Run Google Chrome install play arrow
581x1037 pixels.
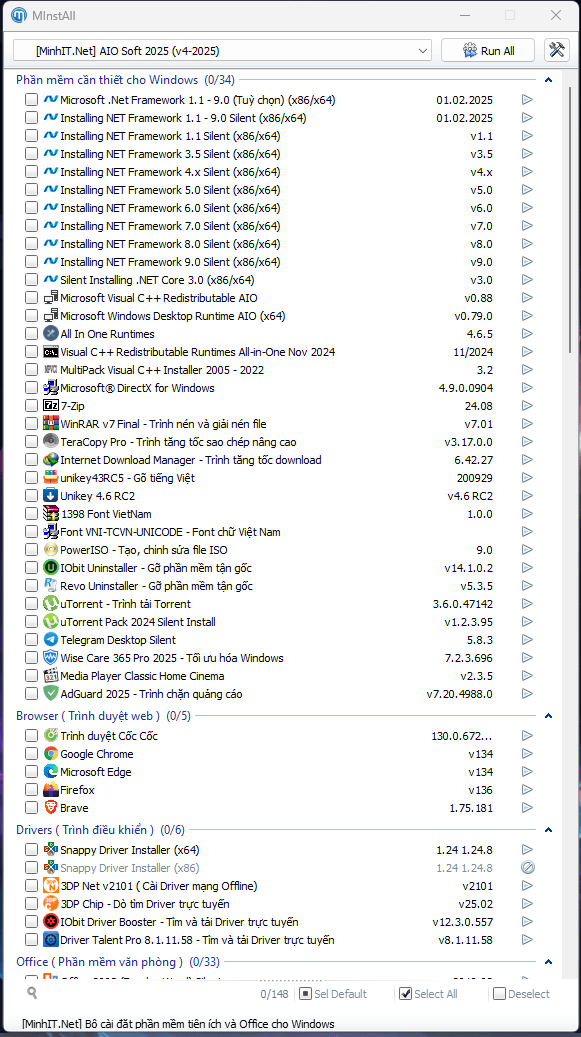pyautogui.click(x=527, y=754)
